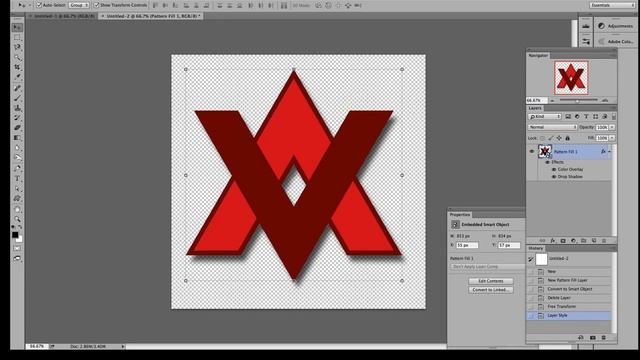Hide the Drop Shadow effect
This screenshot has width=640, height=360.
(554, 177)
